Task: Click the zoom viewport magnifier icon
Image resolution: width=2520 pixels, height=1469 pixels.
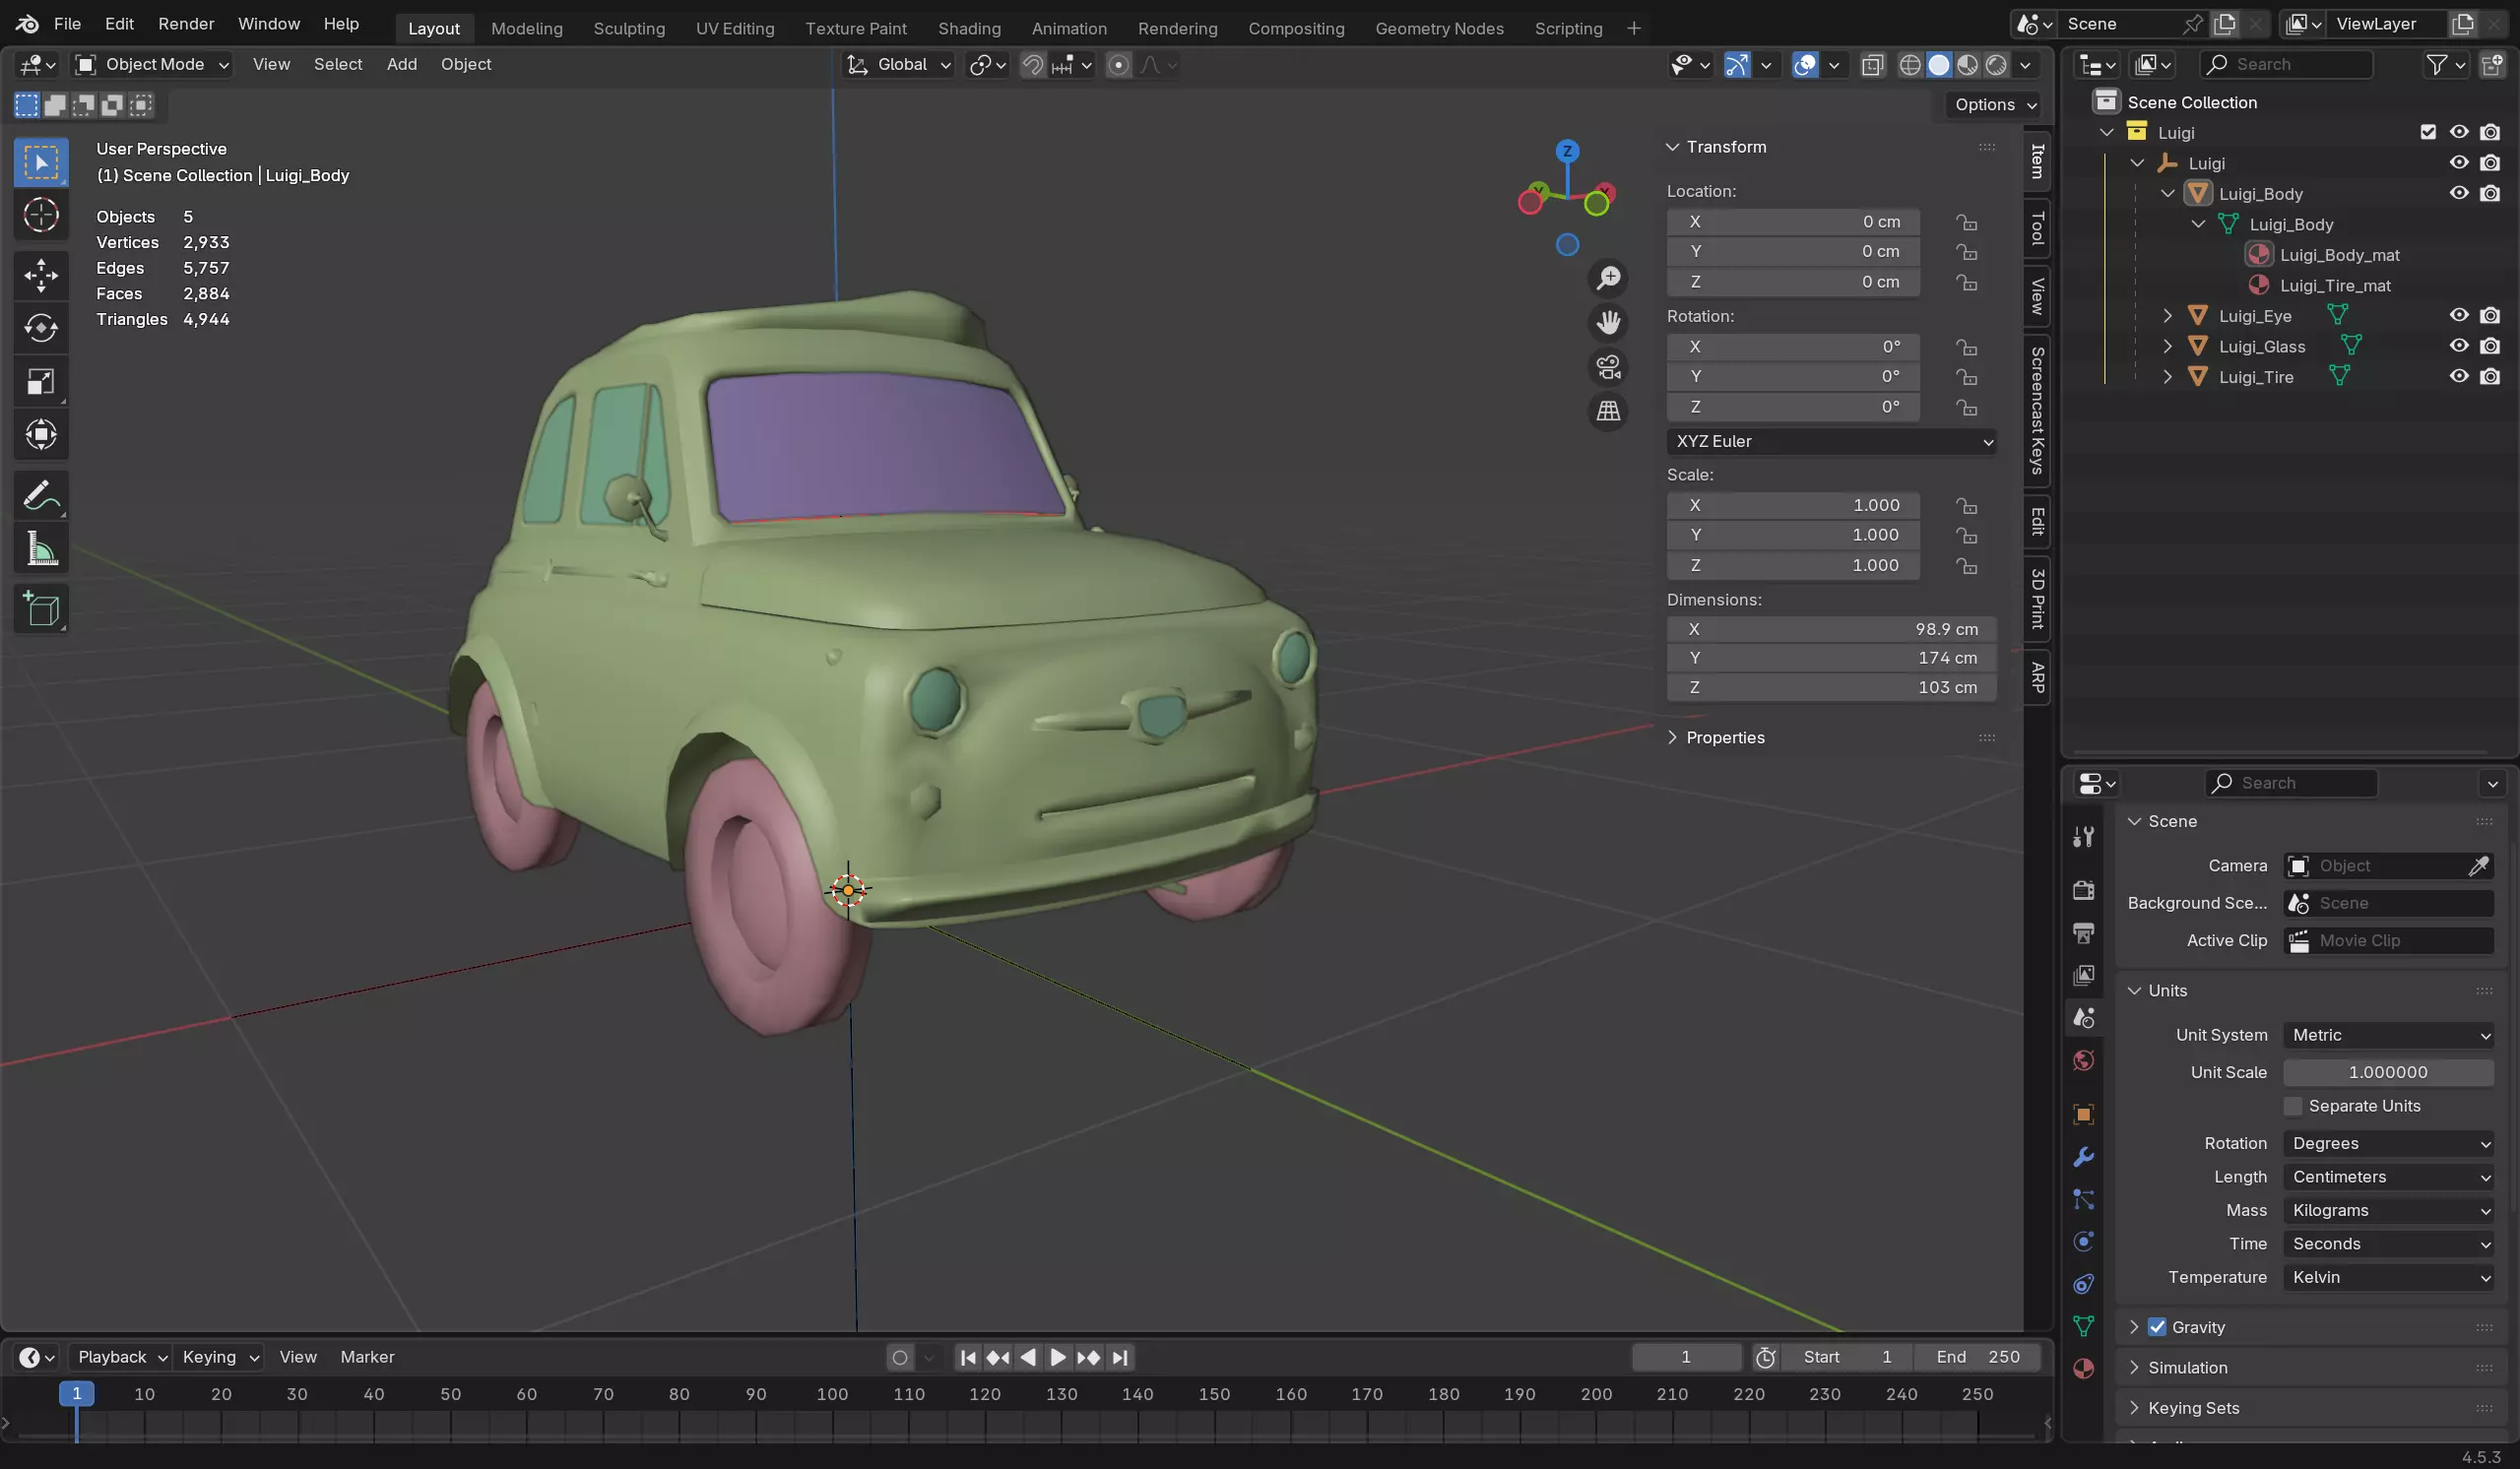Action: (1608, 278)
